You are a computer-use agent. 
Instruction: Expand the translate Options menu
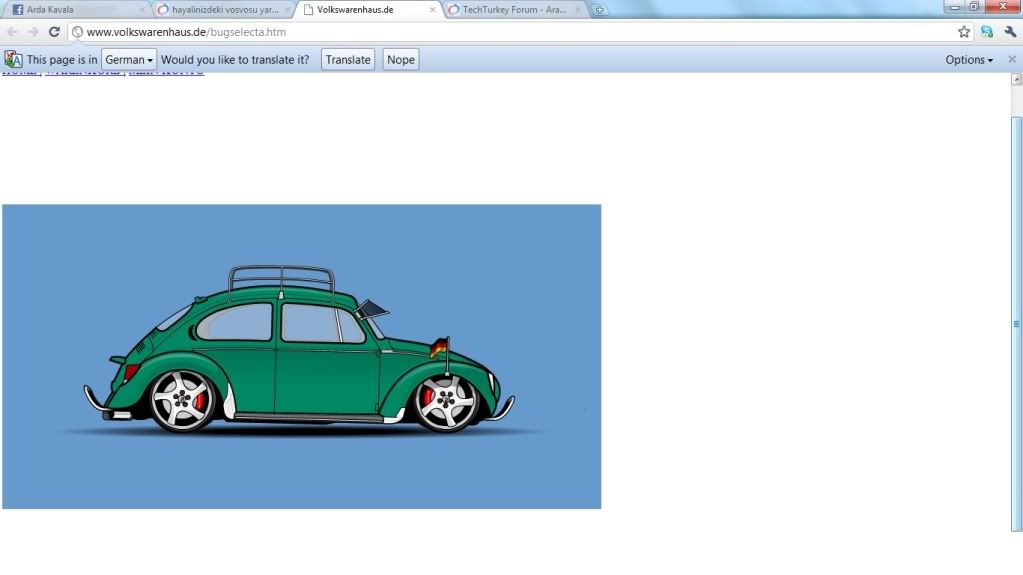969,59
